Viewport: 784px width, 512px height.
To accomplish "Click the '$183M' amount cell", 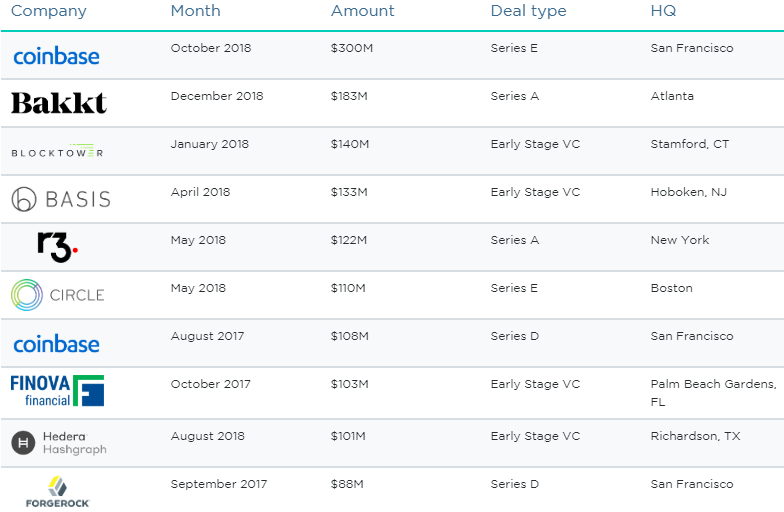I will click(349, 96).
